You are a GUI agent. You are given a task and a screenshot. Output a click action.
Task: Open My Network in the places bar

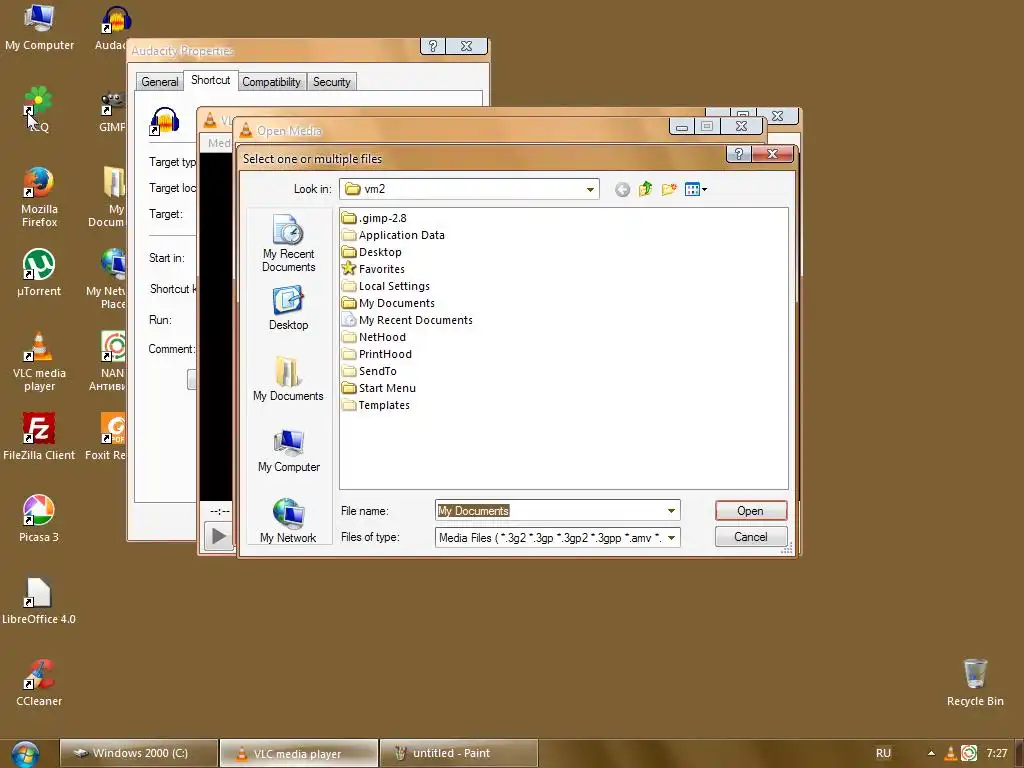(288, 520)
